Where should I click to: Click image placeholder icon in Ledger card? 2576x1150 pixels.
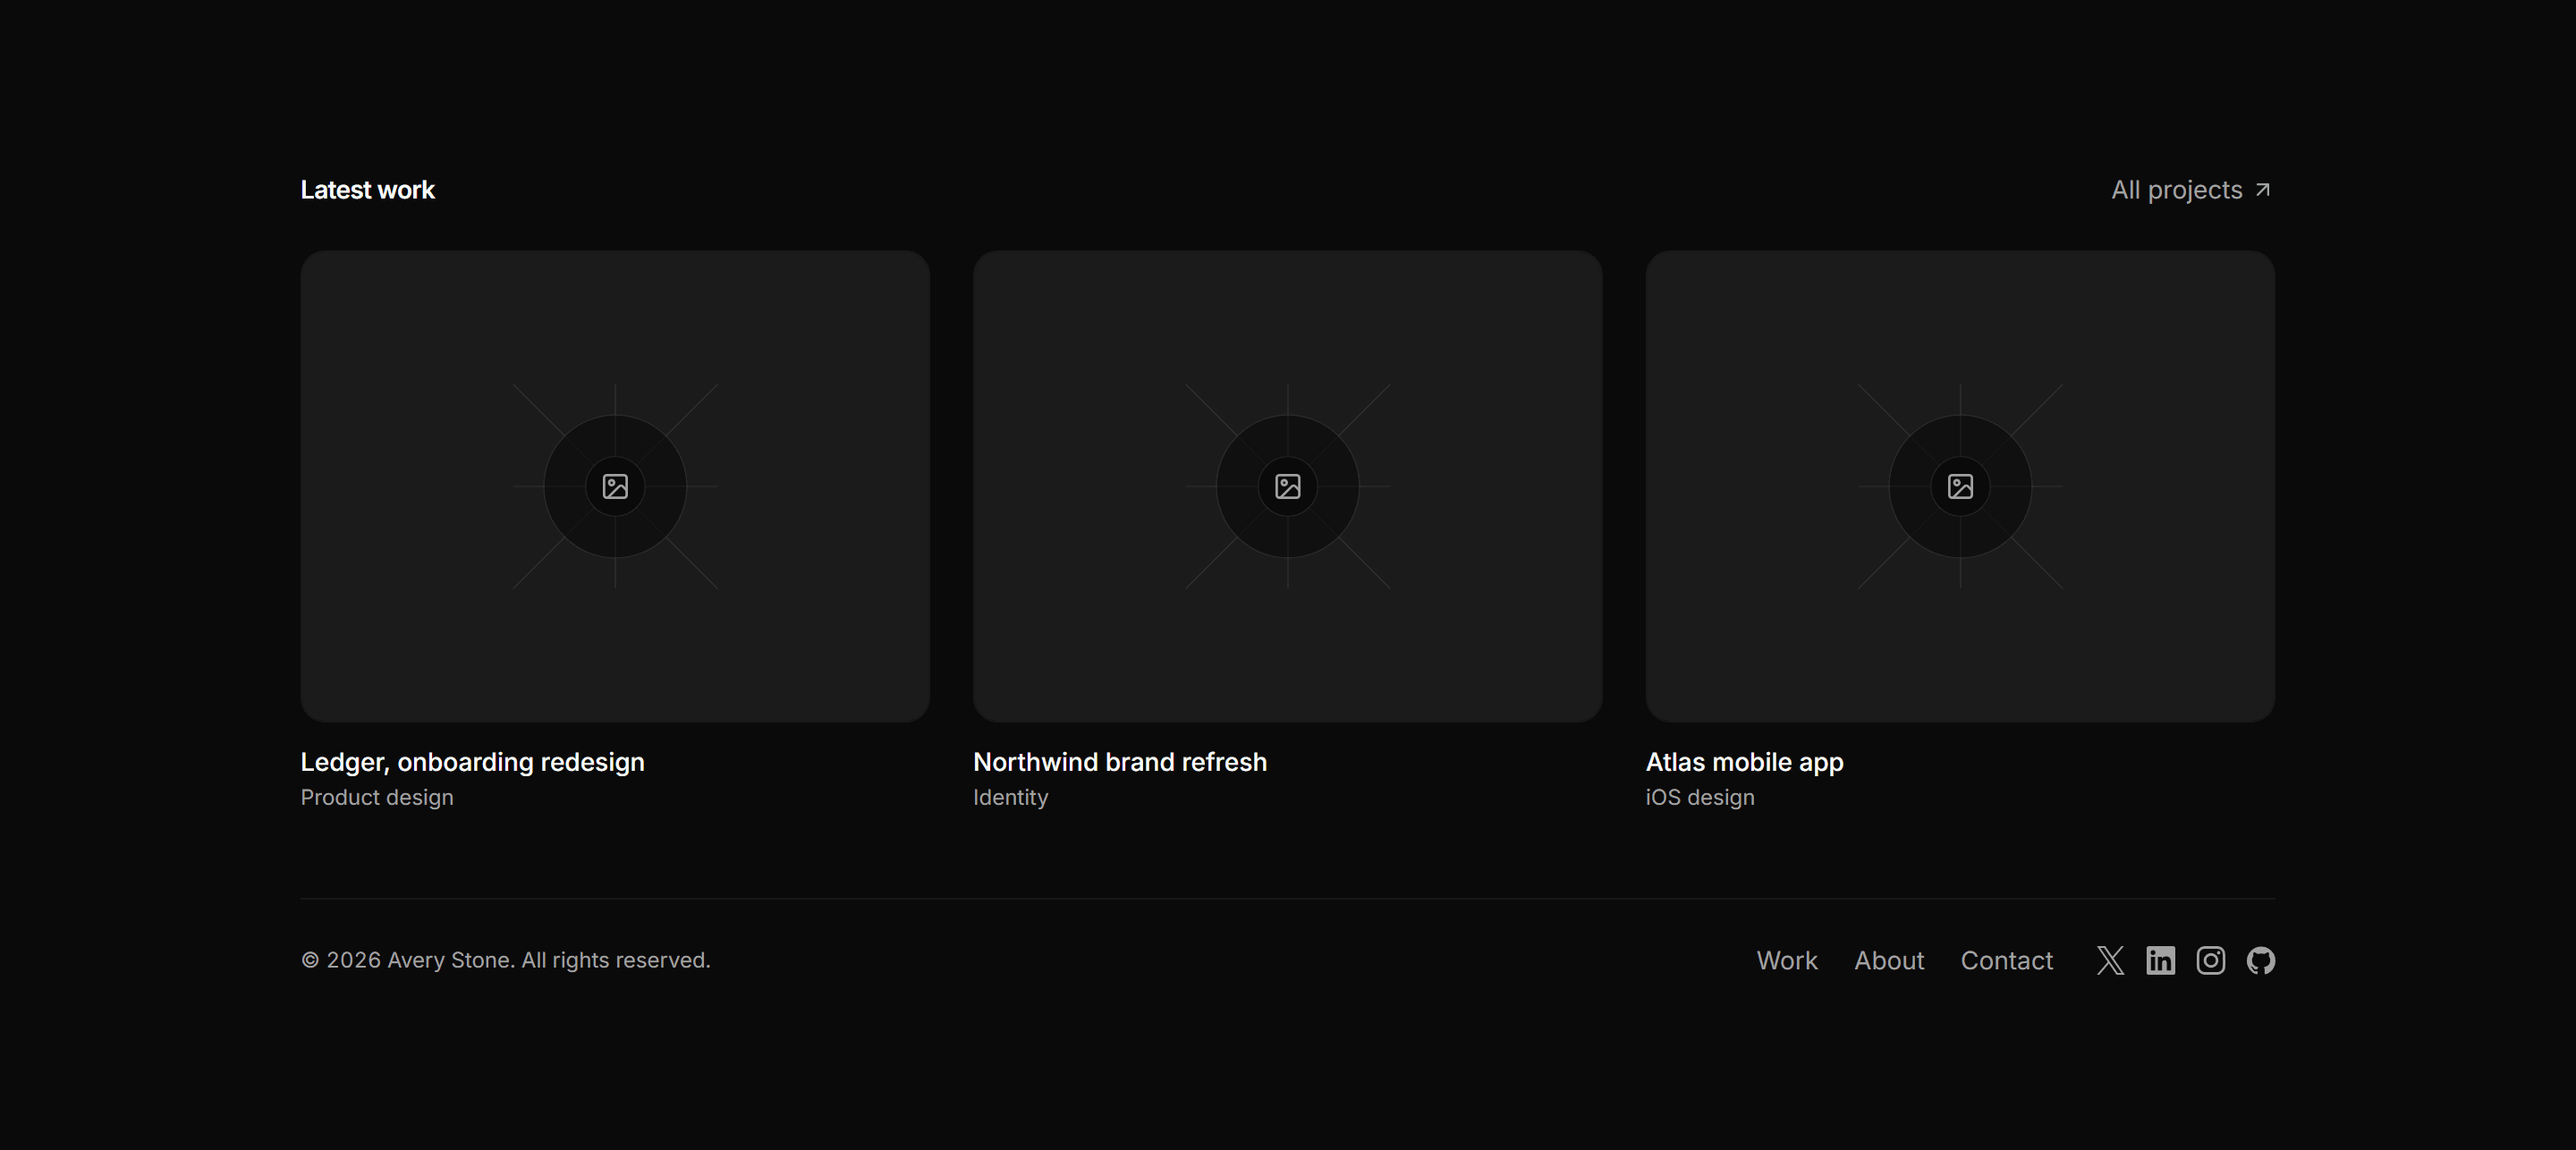[x=615, y=487]
